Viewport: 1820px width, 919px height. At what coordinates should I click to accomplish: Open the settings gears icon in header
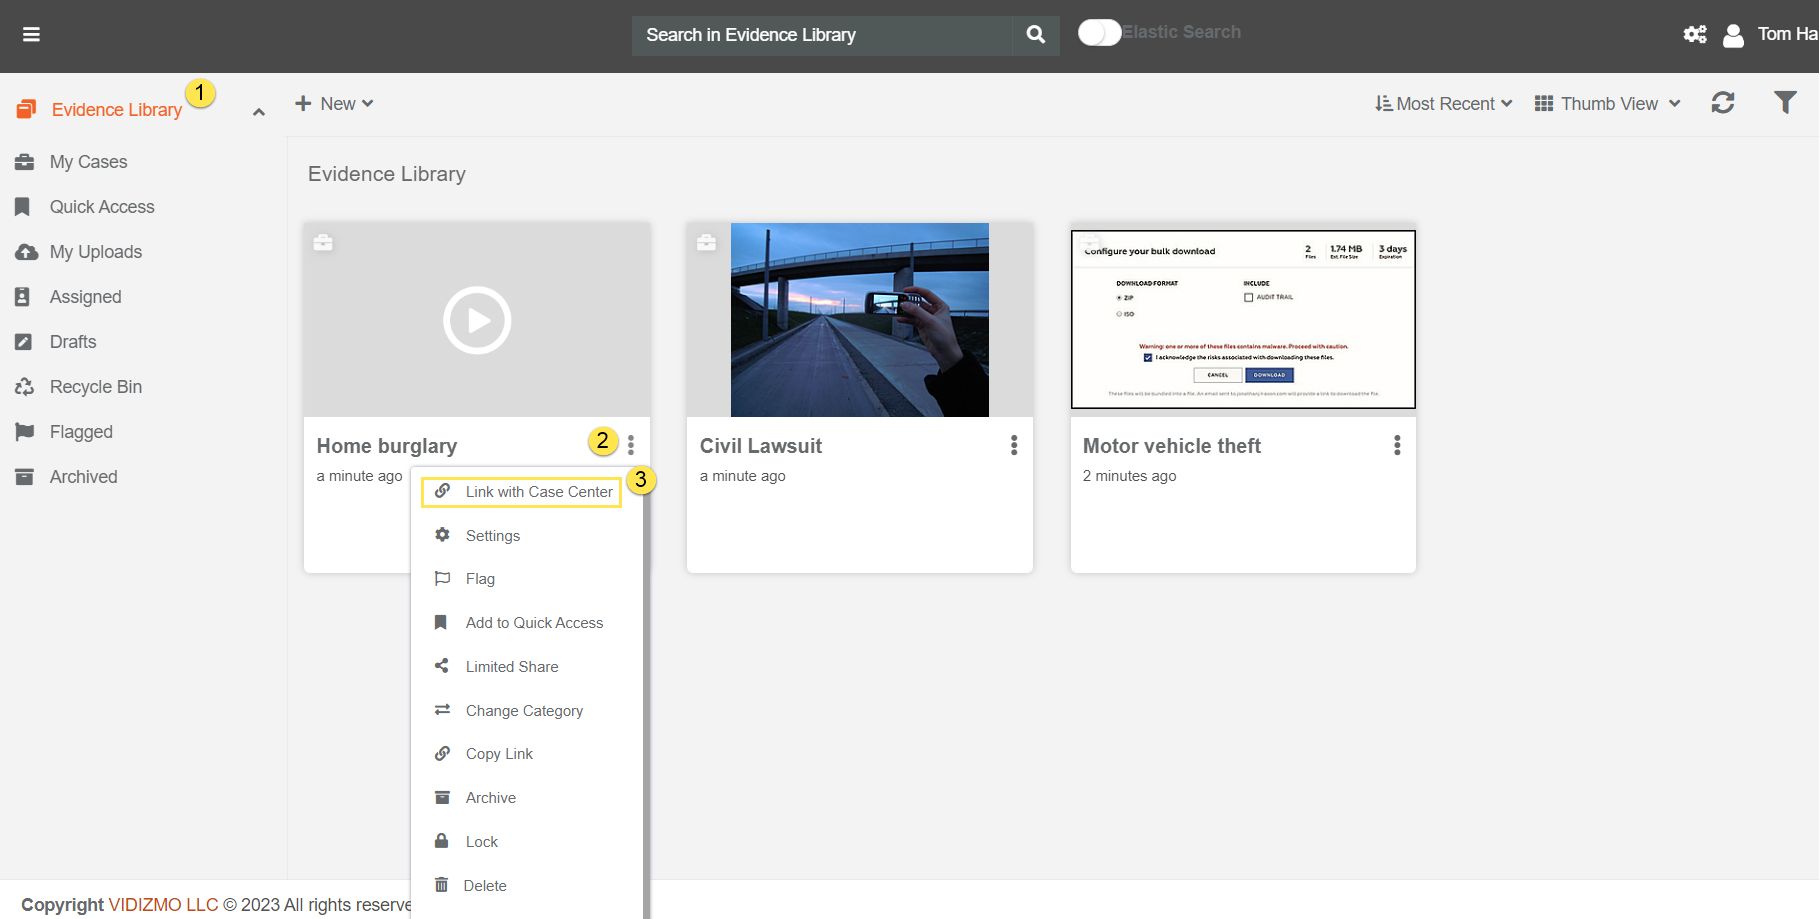(x=1694, y=35)
